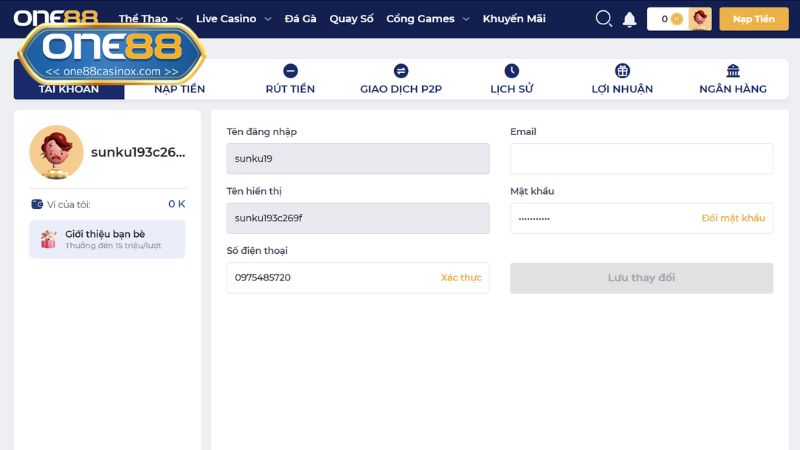800x450 pixels.
Task: Focus the Email input field
Action: coord(641,159)
